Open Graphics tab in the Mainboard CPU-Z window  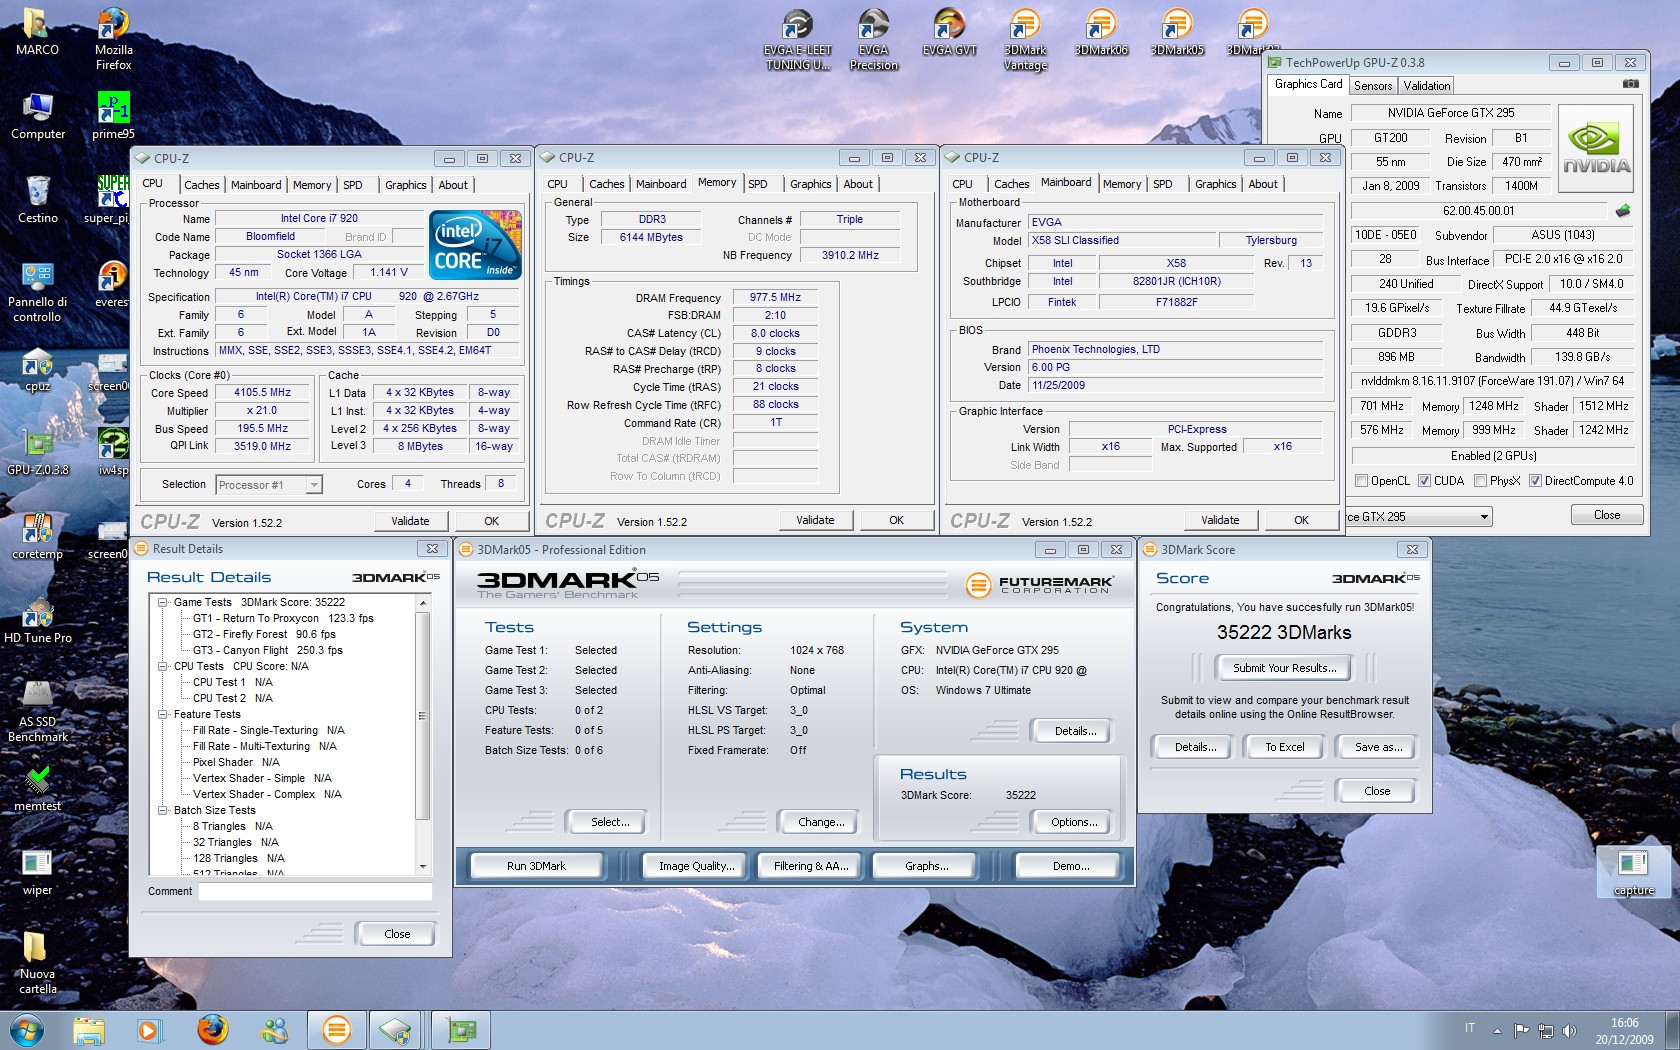point(1215,184)
